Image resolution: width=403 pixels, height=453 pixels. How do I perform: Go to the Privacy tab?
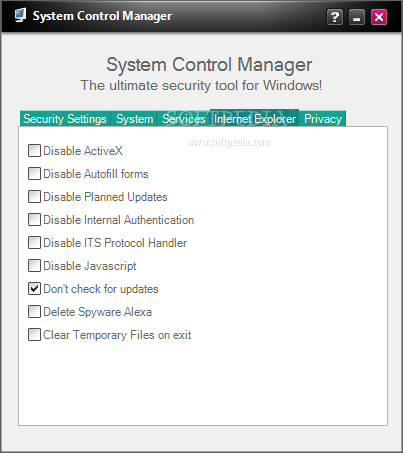323,119
